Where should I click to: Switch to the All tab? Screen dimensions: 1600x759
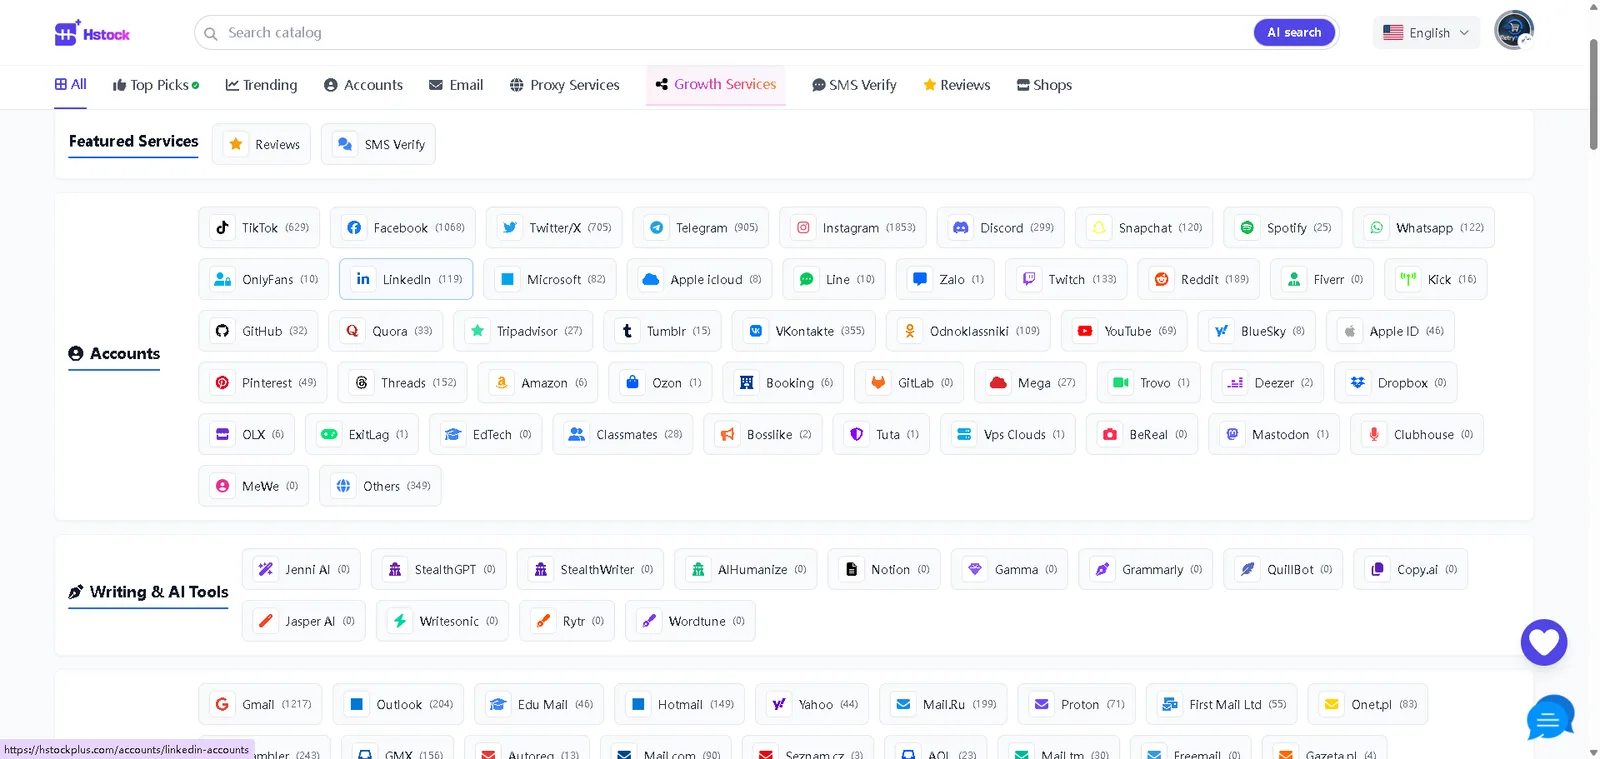(70, 85)
